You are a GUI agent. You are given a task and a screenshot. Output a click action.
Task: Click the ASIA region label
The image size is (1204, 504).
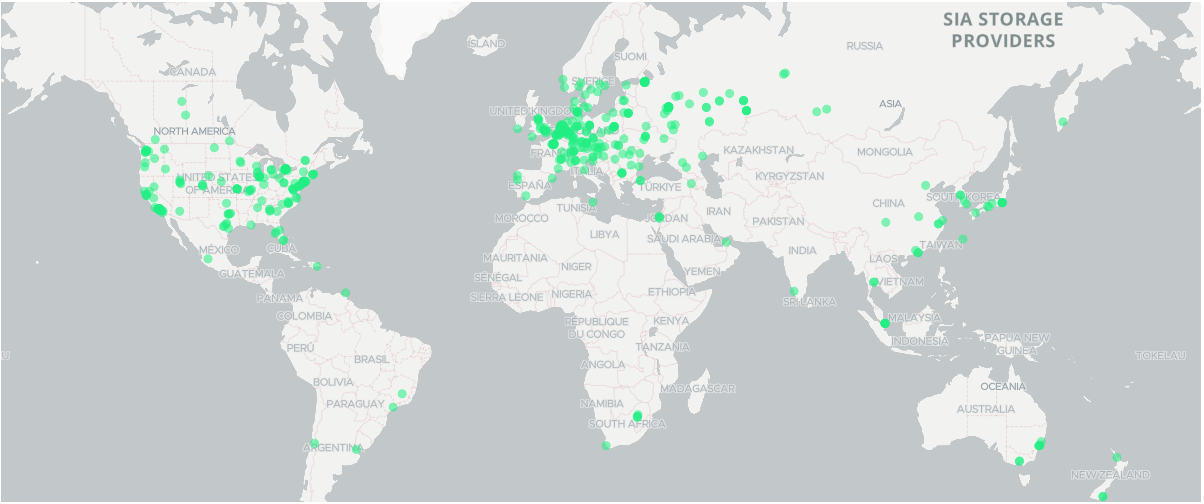click(890, 104)
